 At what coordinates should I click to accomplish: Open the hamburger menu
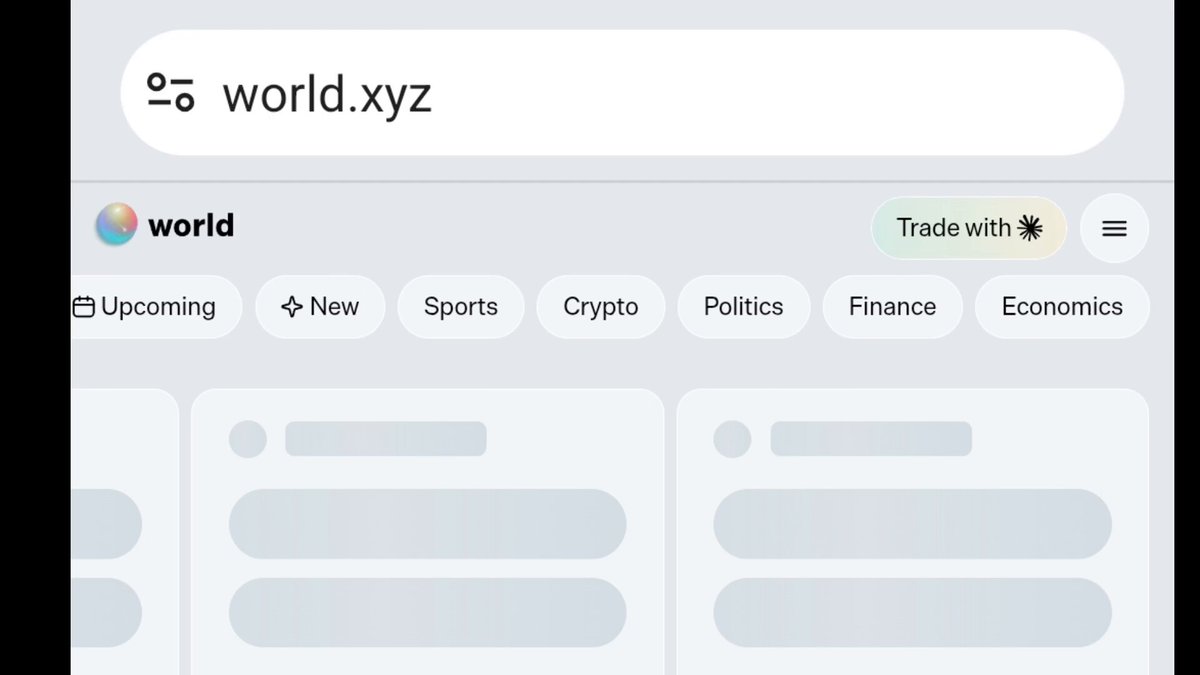coord(1114,228)
